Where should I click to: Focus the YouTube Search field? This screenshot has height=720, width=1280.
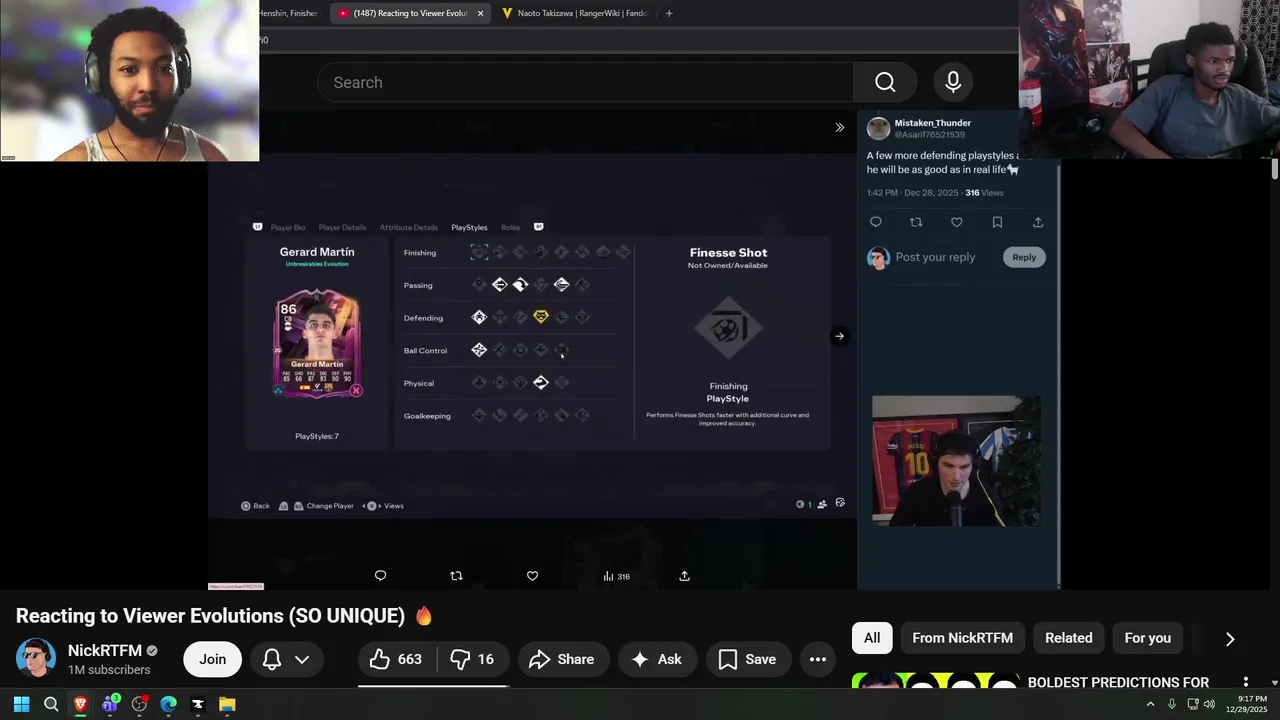point(586,82)
